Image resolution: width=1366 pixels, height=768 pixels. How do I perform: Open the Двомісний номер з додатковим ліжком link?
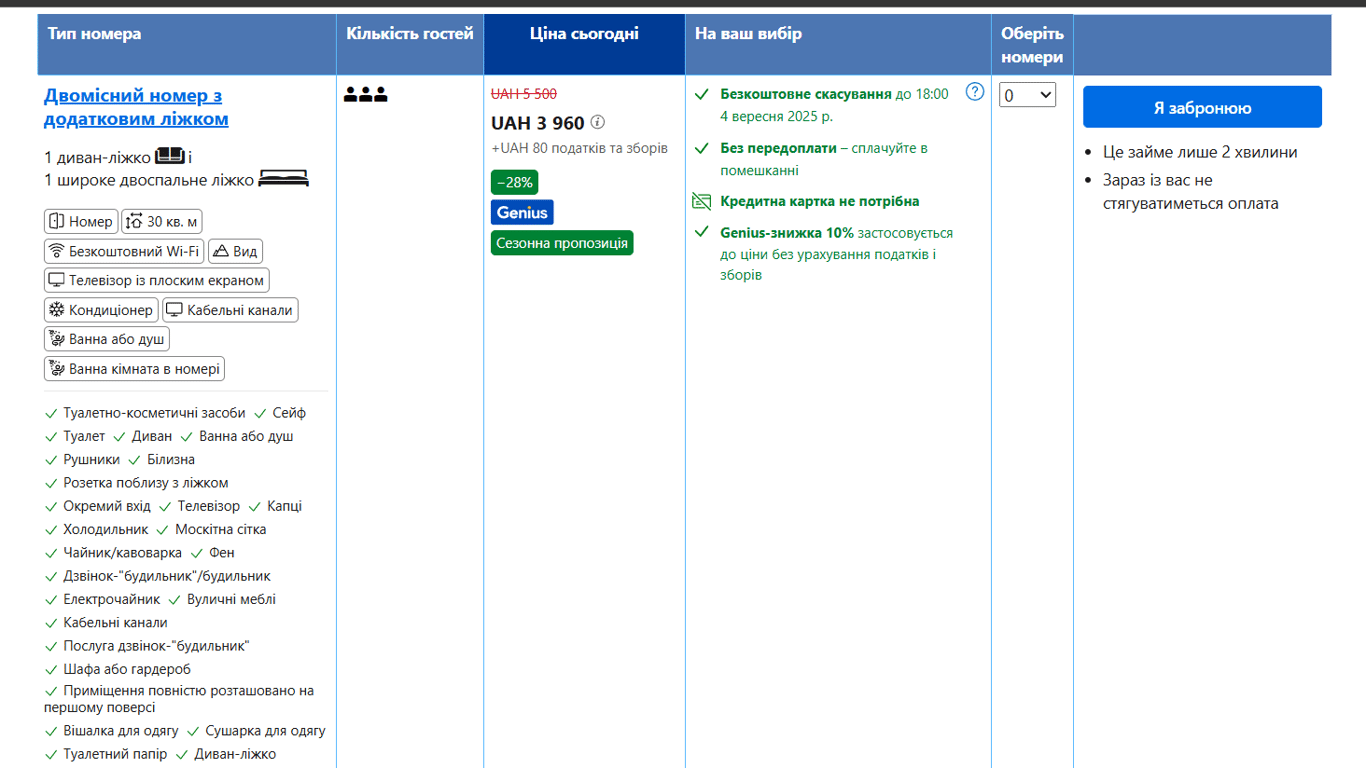coord(135,107)
